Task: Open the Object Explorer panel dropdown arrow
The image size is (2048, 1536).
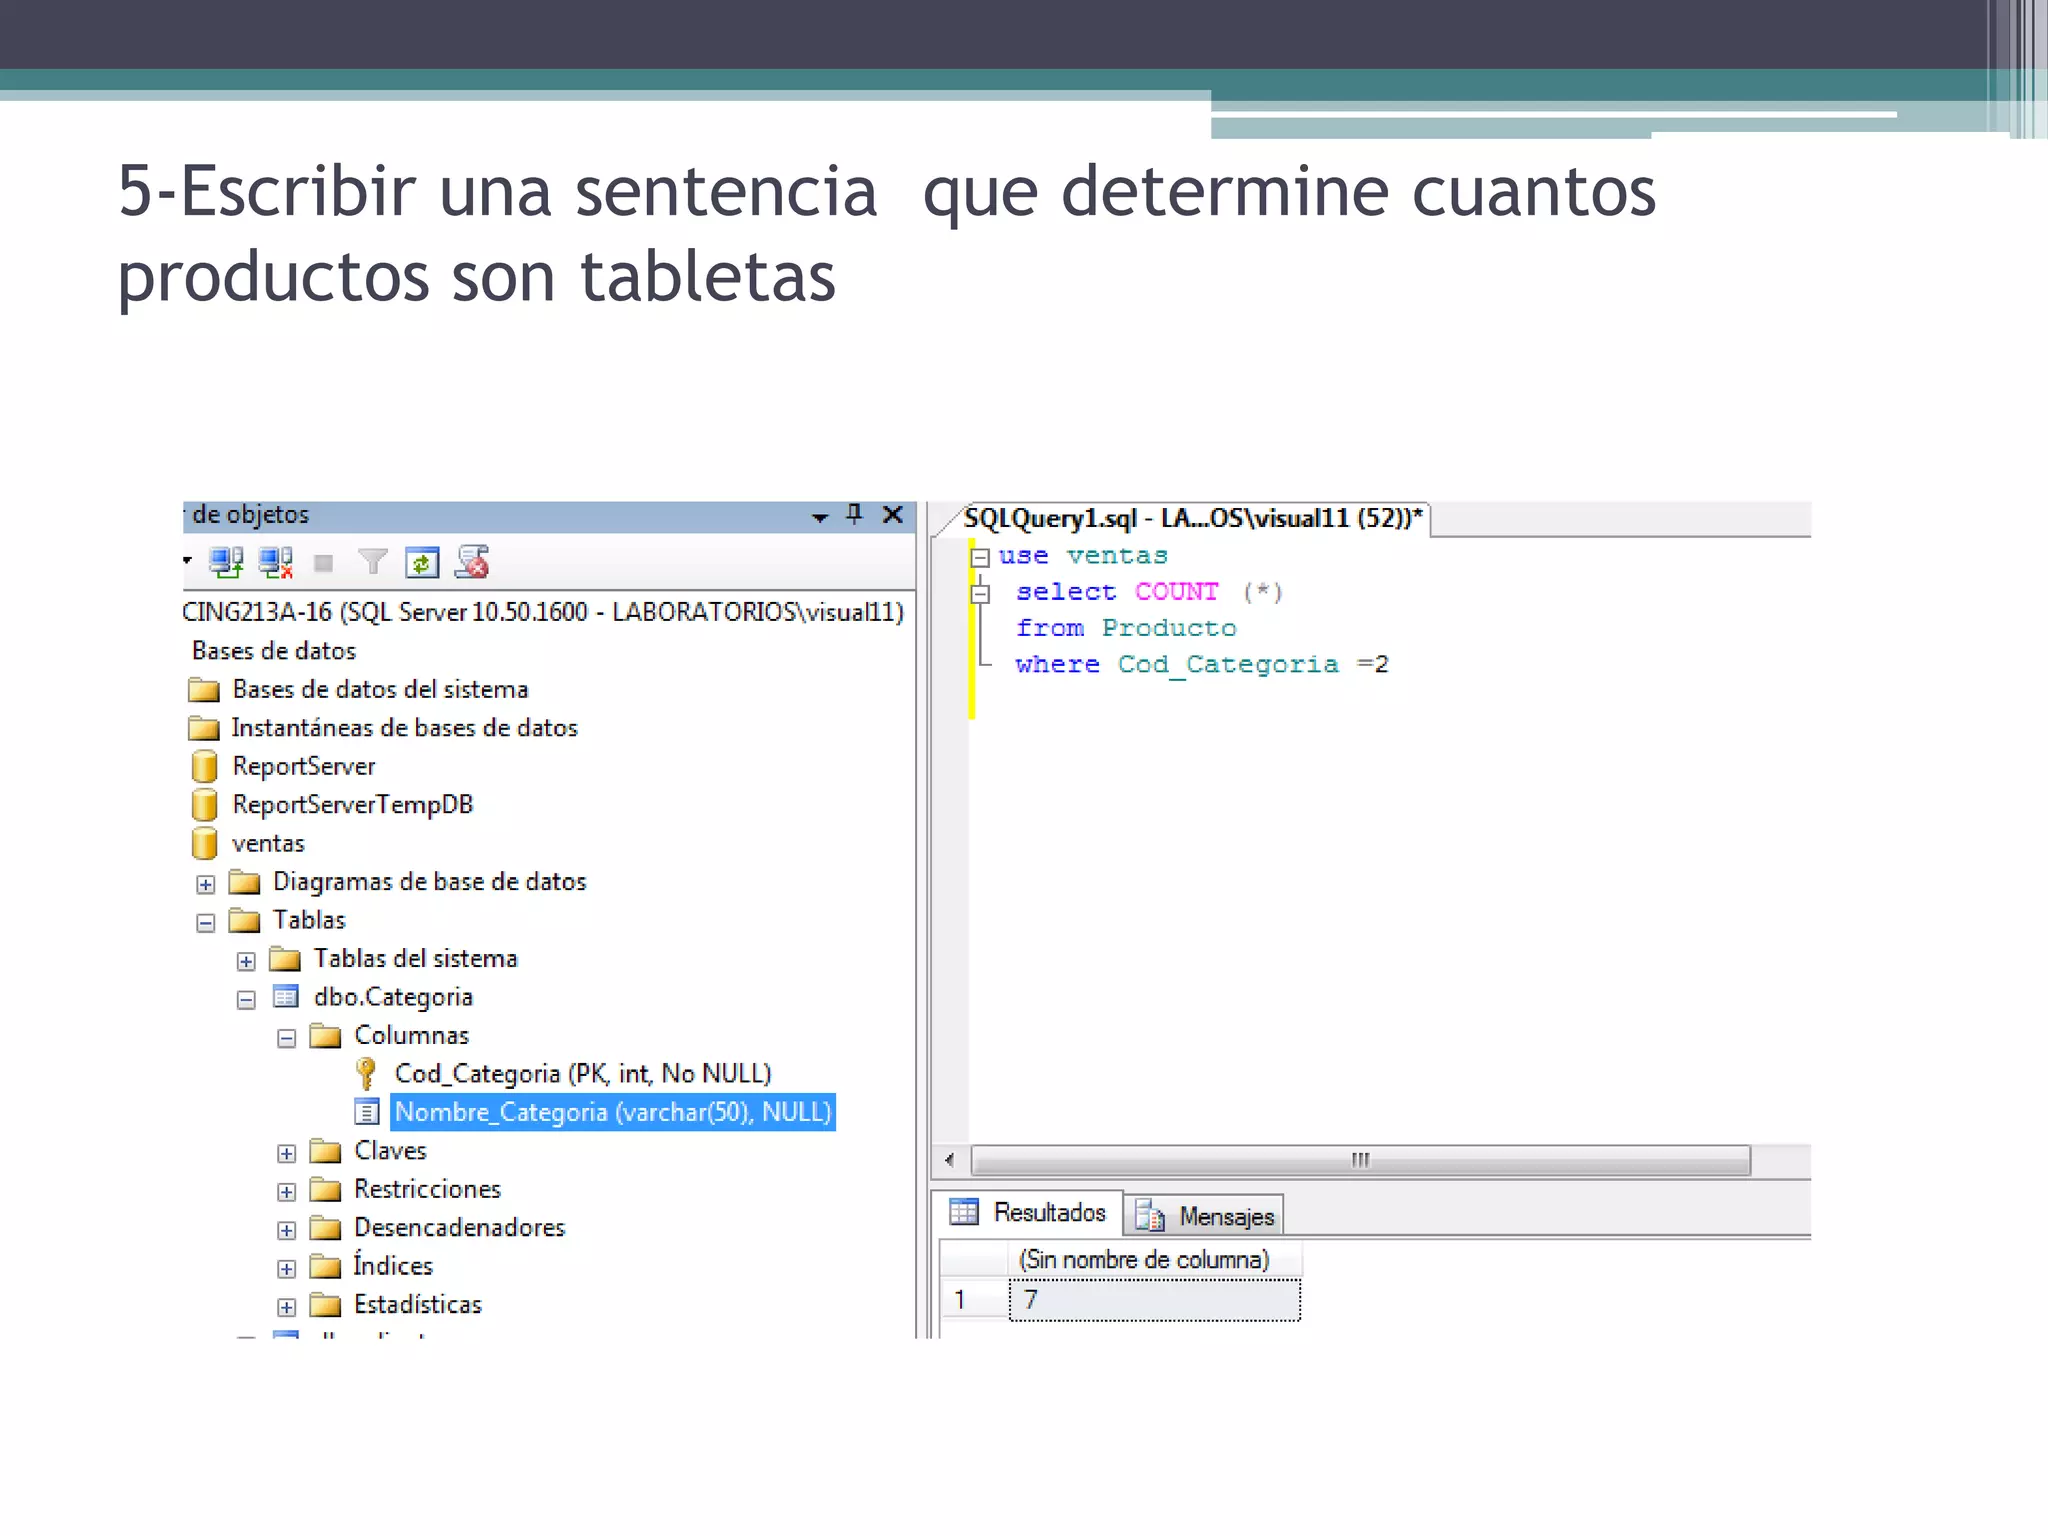Action: [x=820, y=517]
